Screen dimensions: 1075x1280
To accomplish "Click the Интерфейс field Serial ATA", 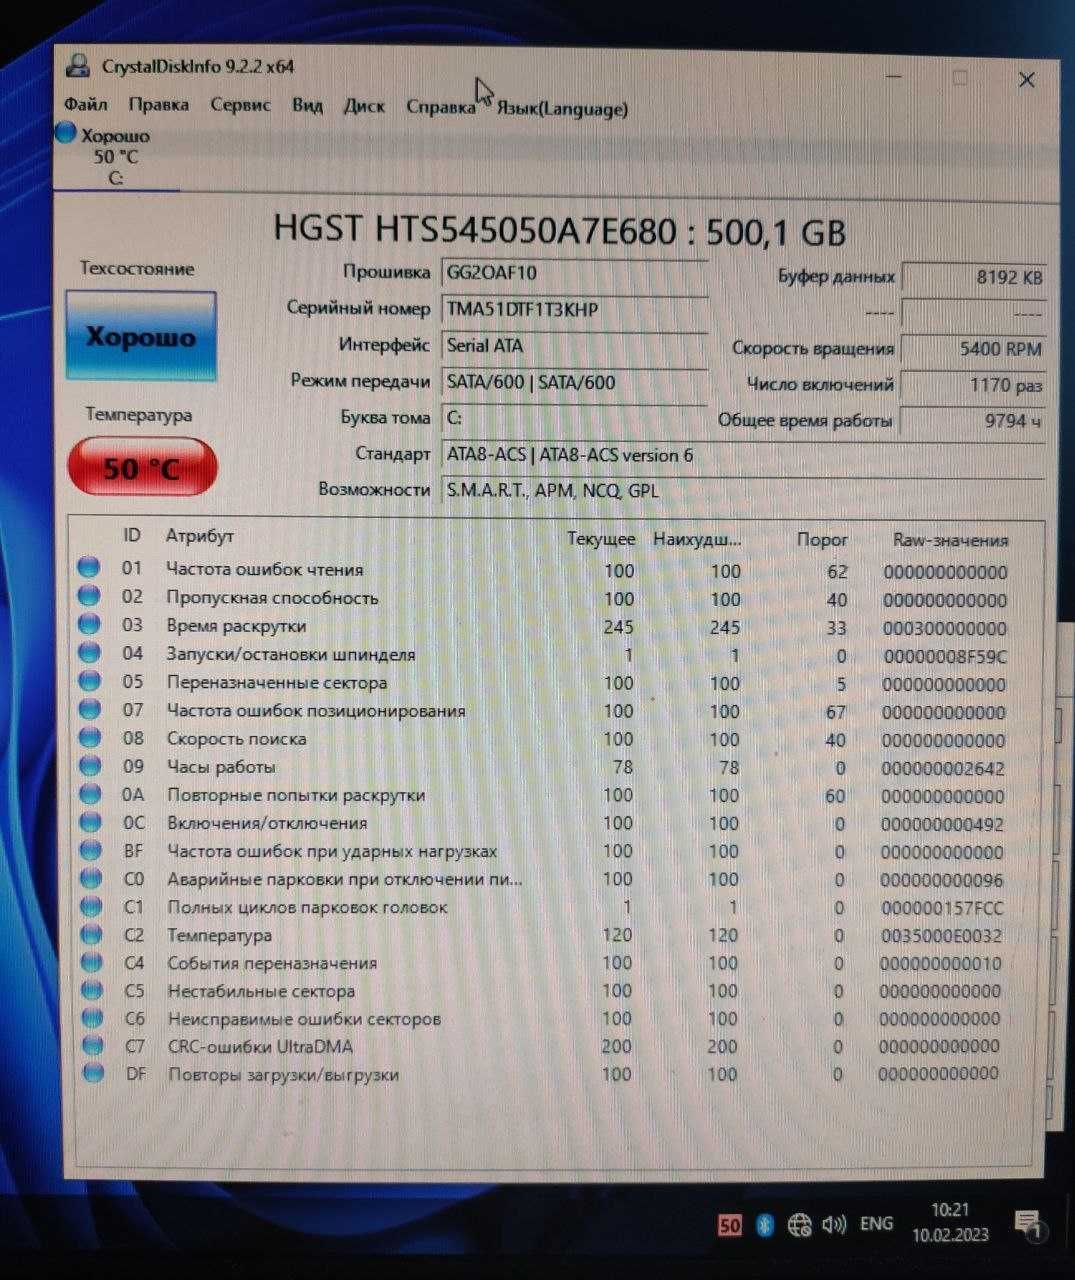I will click(x=574, y=345).
